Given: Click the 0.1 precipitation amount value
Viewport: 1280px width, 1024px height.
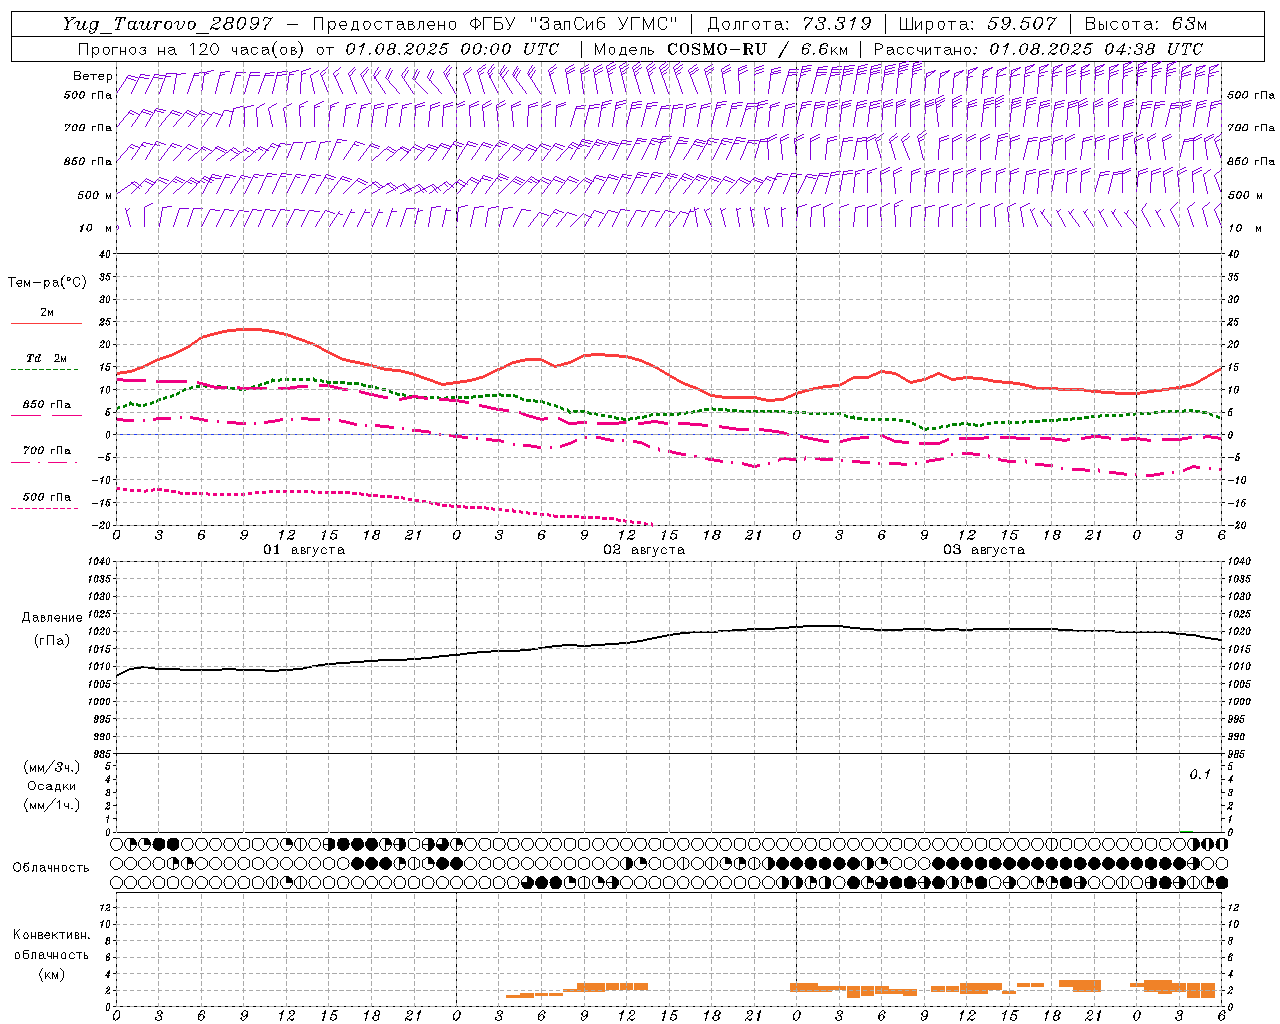Looking at the screenshot, I should tap(1200, 775).
